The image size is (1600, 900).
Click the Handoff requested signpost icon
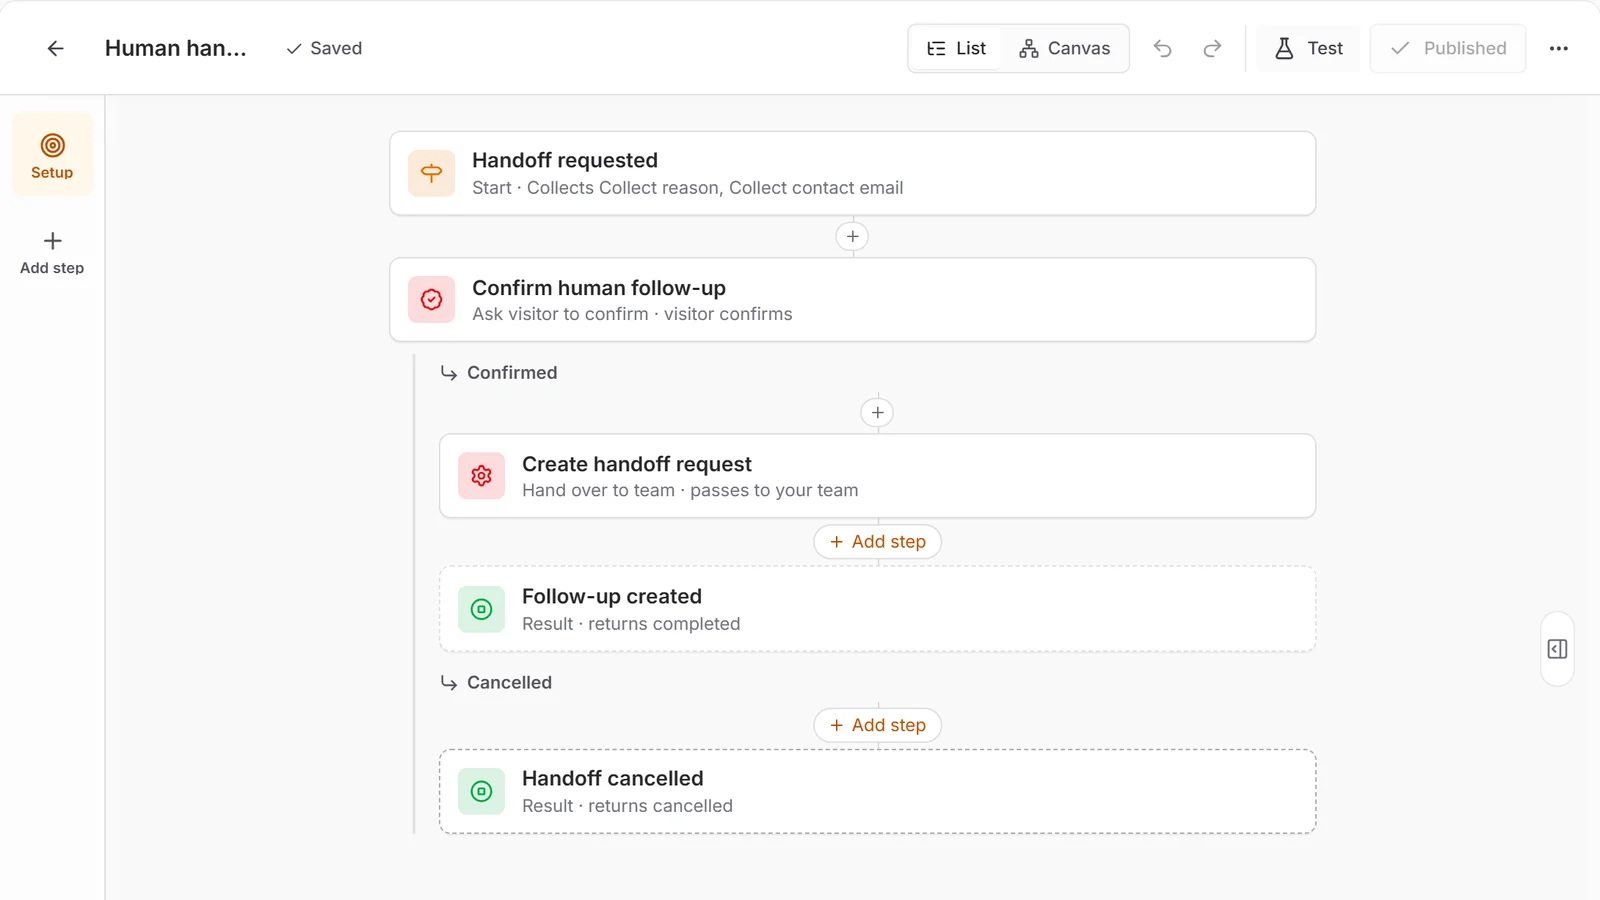click(431, 173)
